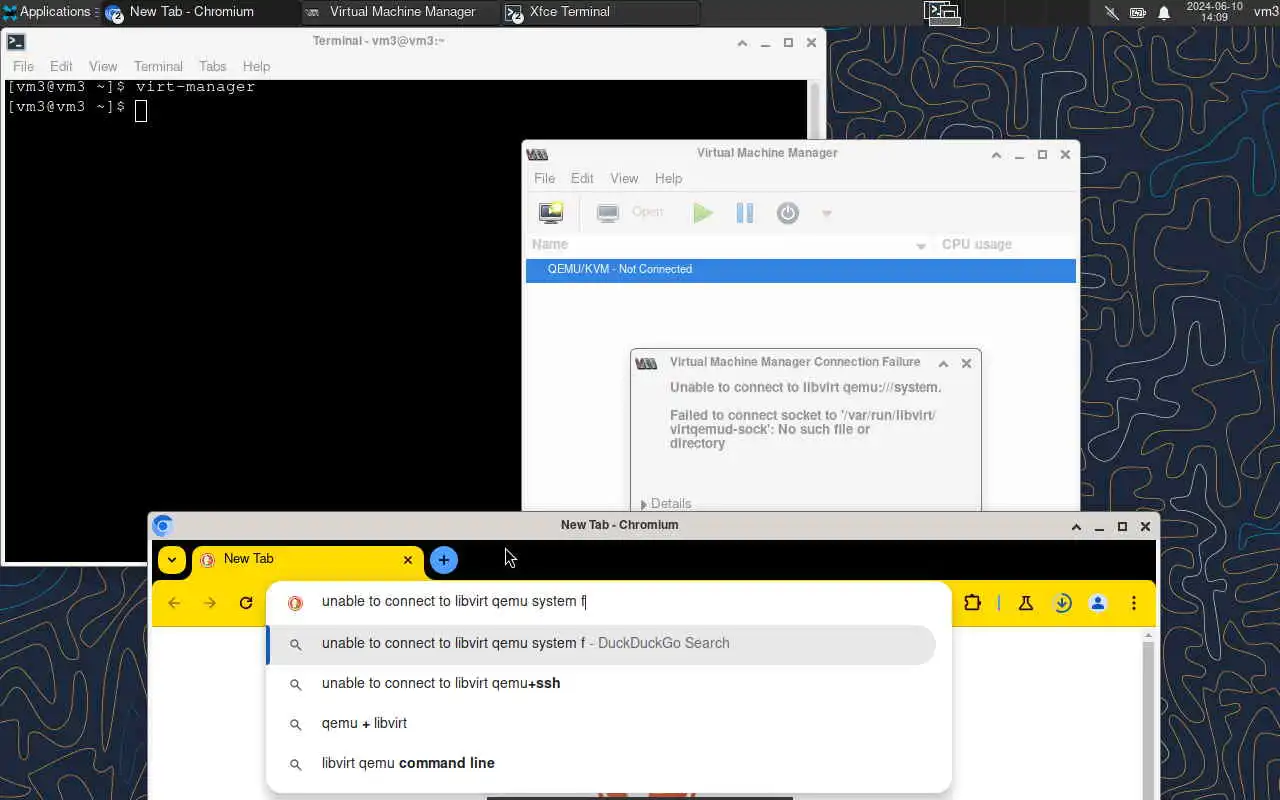Click the Chromium logo icon in window titlebar
The width and height of the screenshot is (1280, 800).
click(x=163, y=526)
